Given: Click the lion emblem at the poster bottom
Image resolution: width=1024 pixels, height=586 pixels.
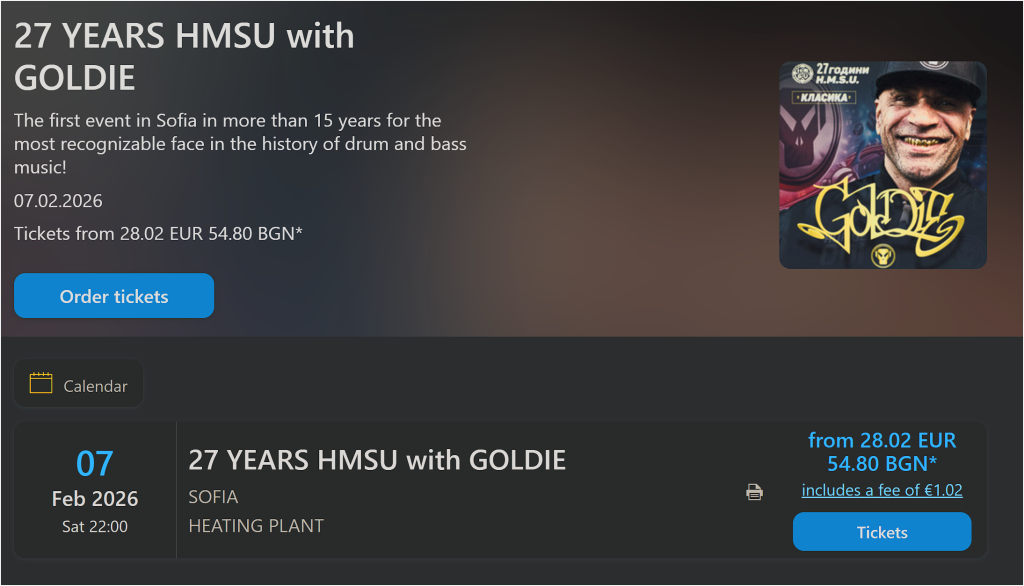Looking at the screenshot, I should point(883,256).
